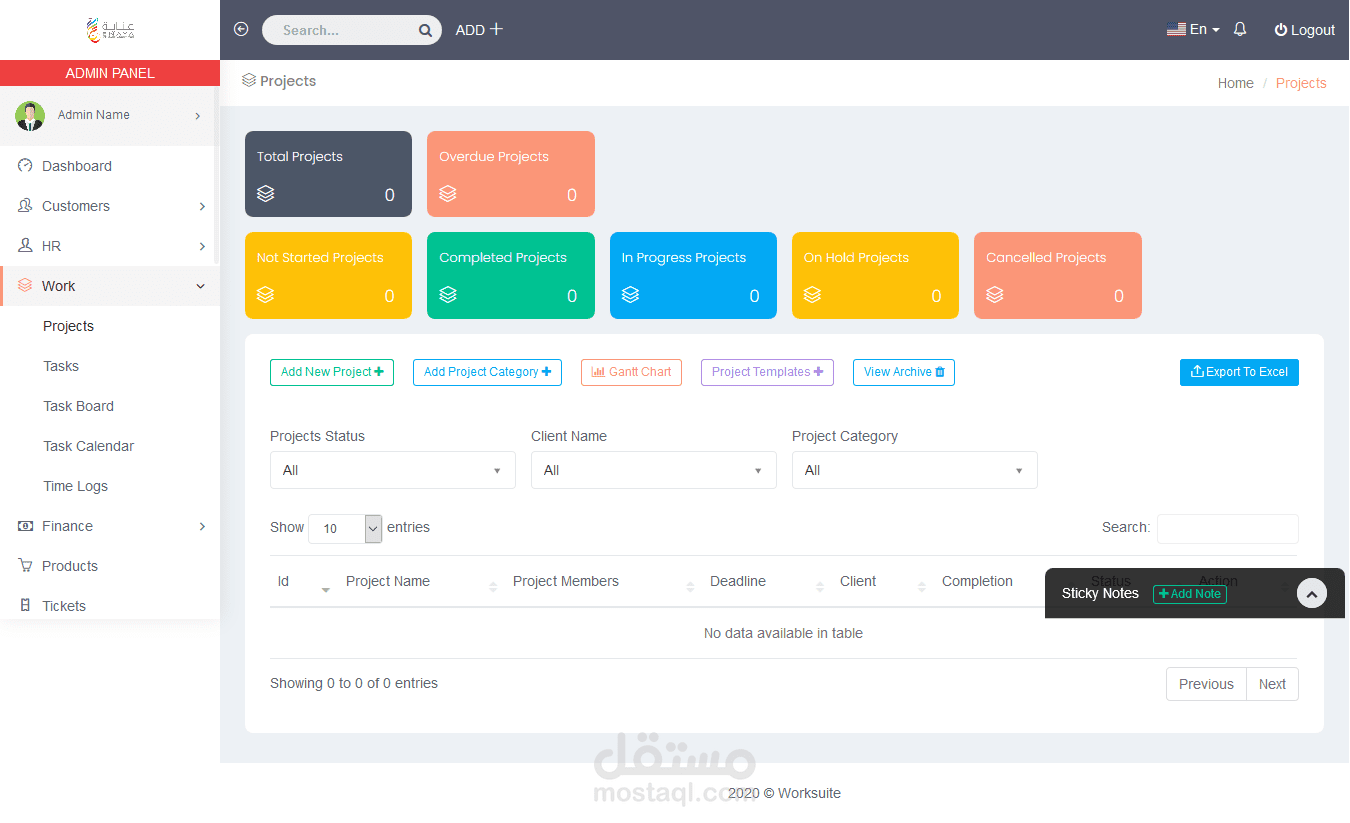Click the Tickets icon in sidebar
Image resolution: width=1350 pixels, height=823 pixels.
point(25,606)
